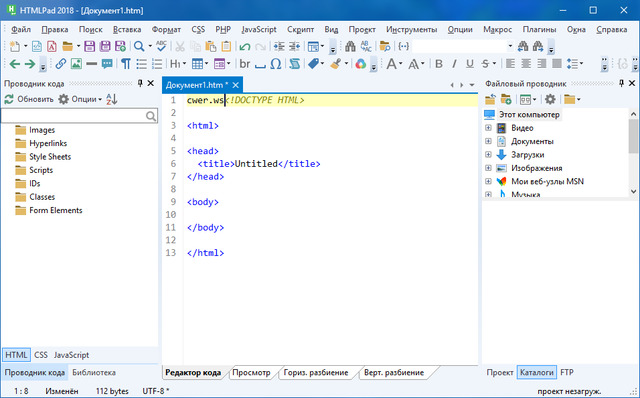The image size is (640, 398).
Task: Open the heading H1 dropdown arrow
Action: pyautogui.click(x=184, y=64)
